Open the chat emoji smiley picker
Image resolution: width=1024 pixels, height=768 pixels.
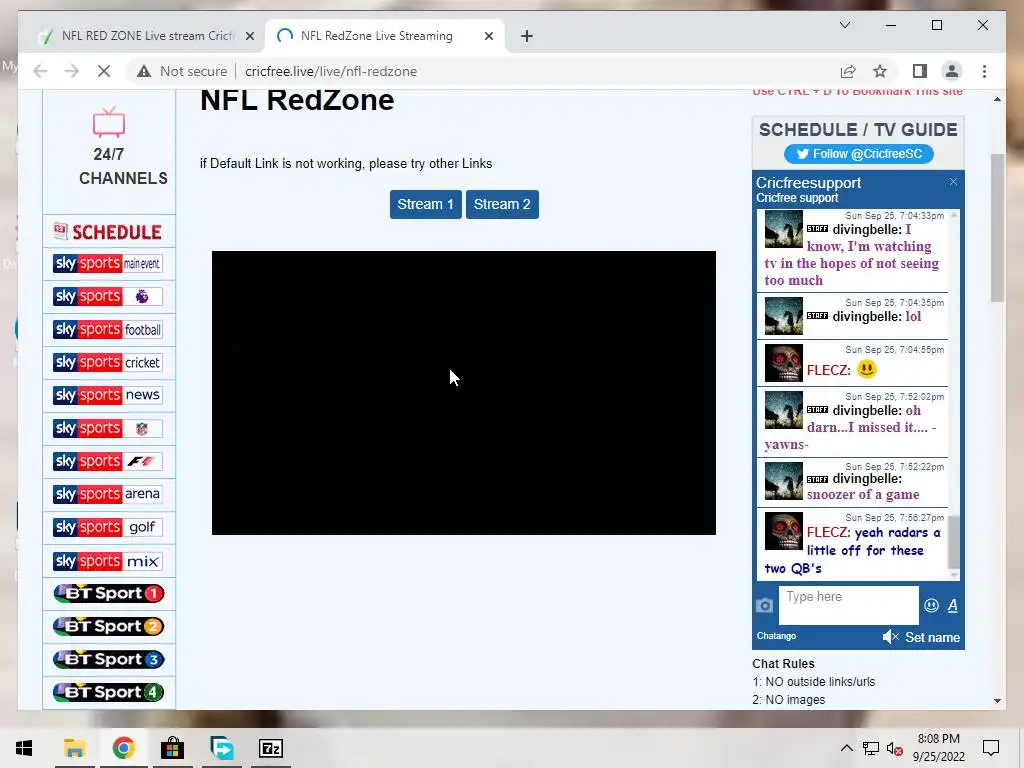[x=931, y=605]
